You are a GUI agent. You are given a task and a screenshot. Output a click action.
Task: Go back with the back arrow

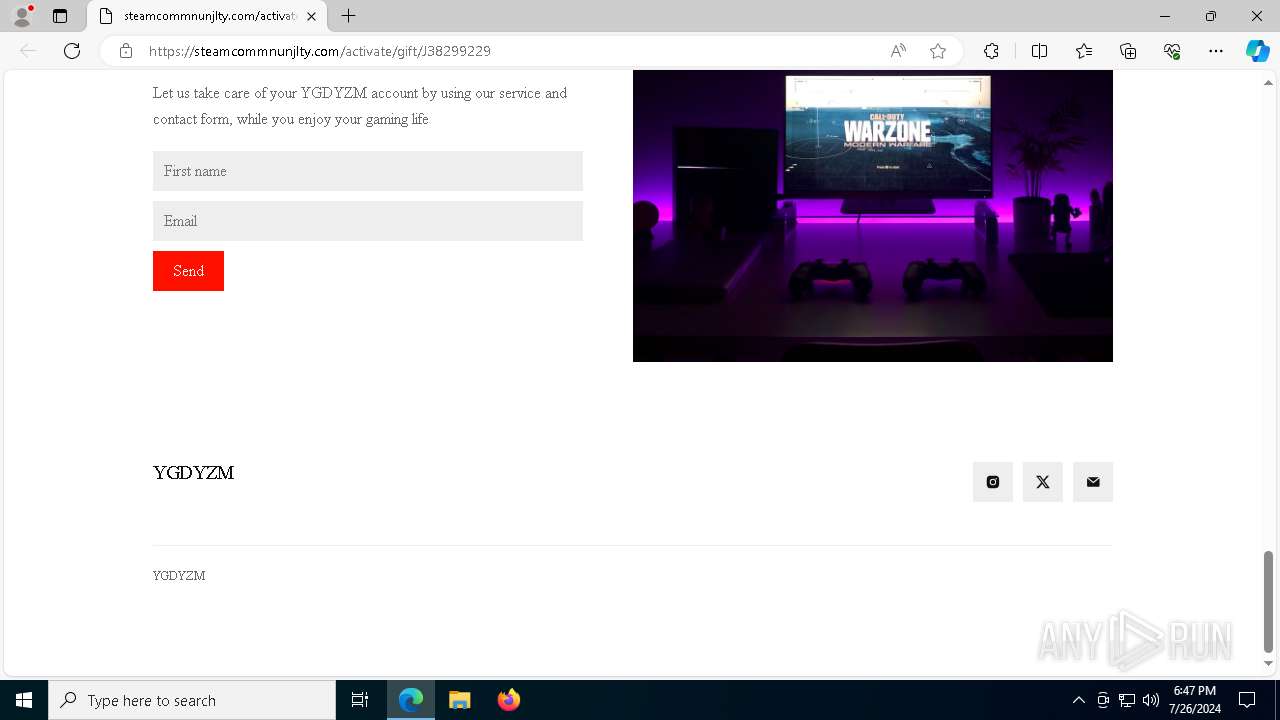point(28,51)
